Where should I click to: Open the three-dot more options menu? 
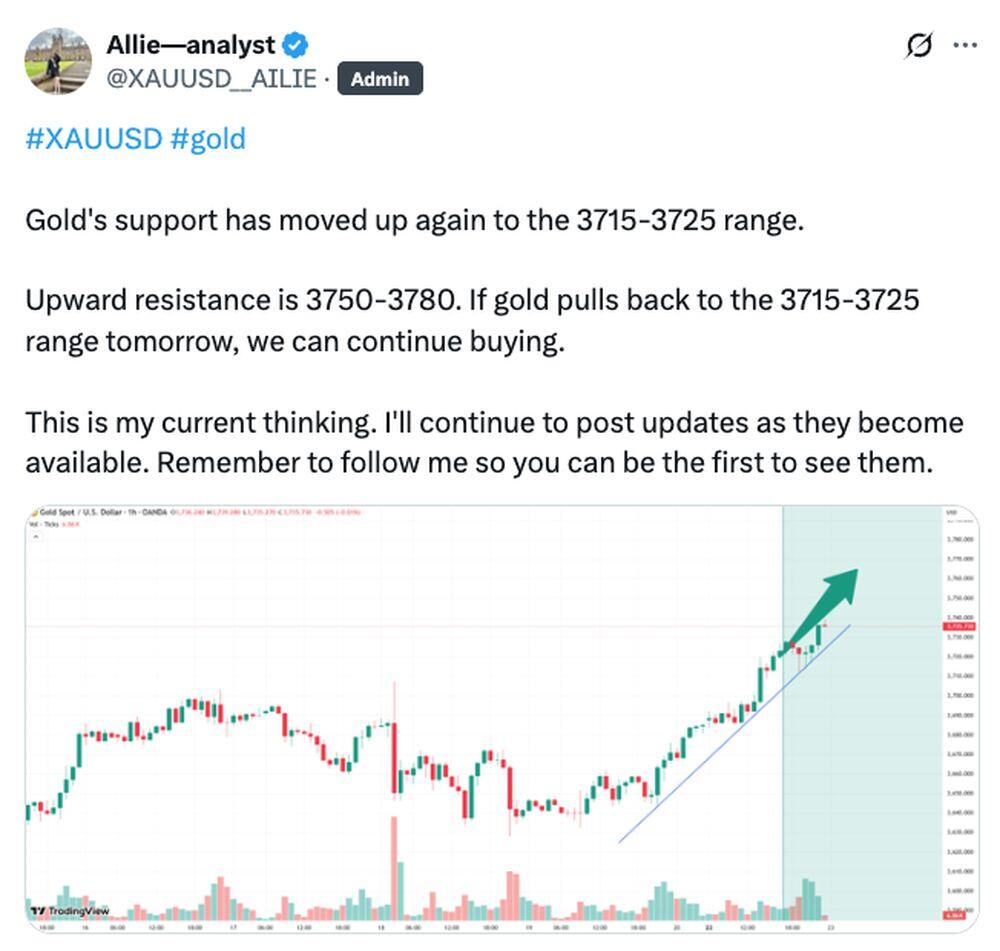[965, 45]
